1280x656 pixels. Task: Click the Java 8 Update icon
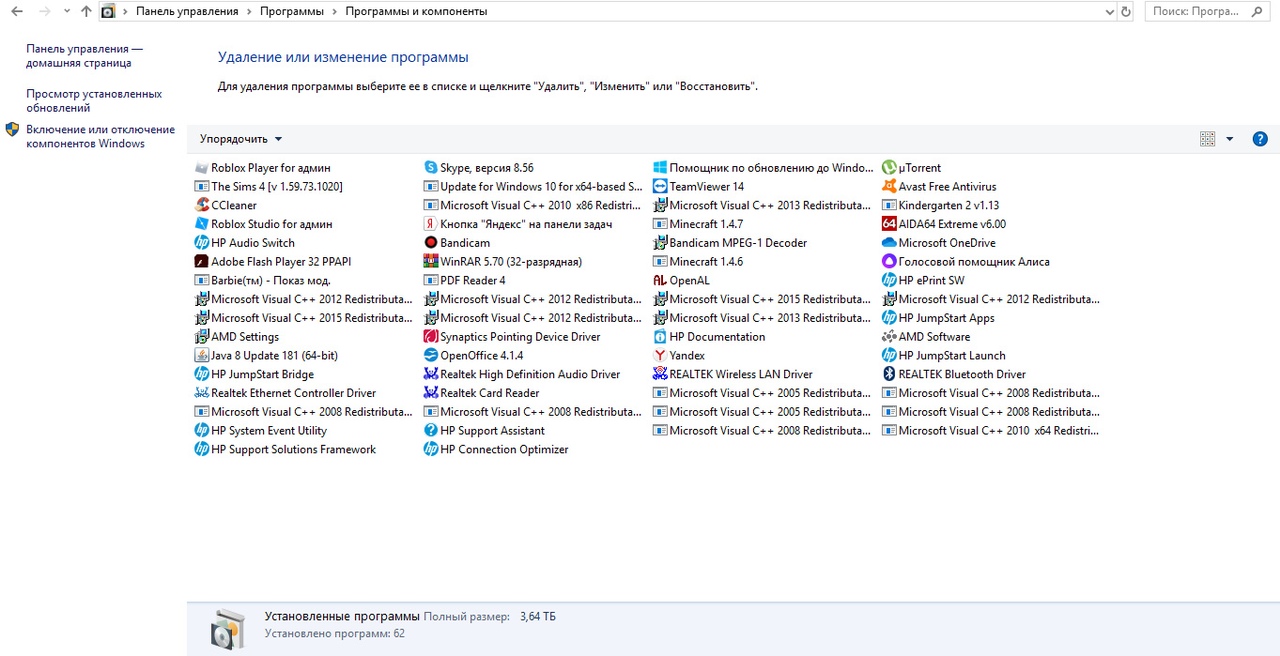(x=202, y=355)
